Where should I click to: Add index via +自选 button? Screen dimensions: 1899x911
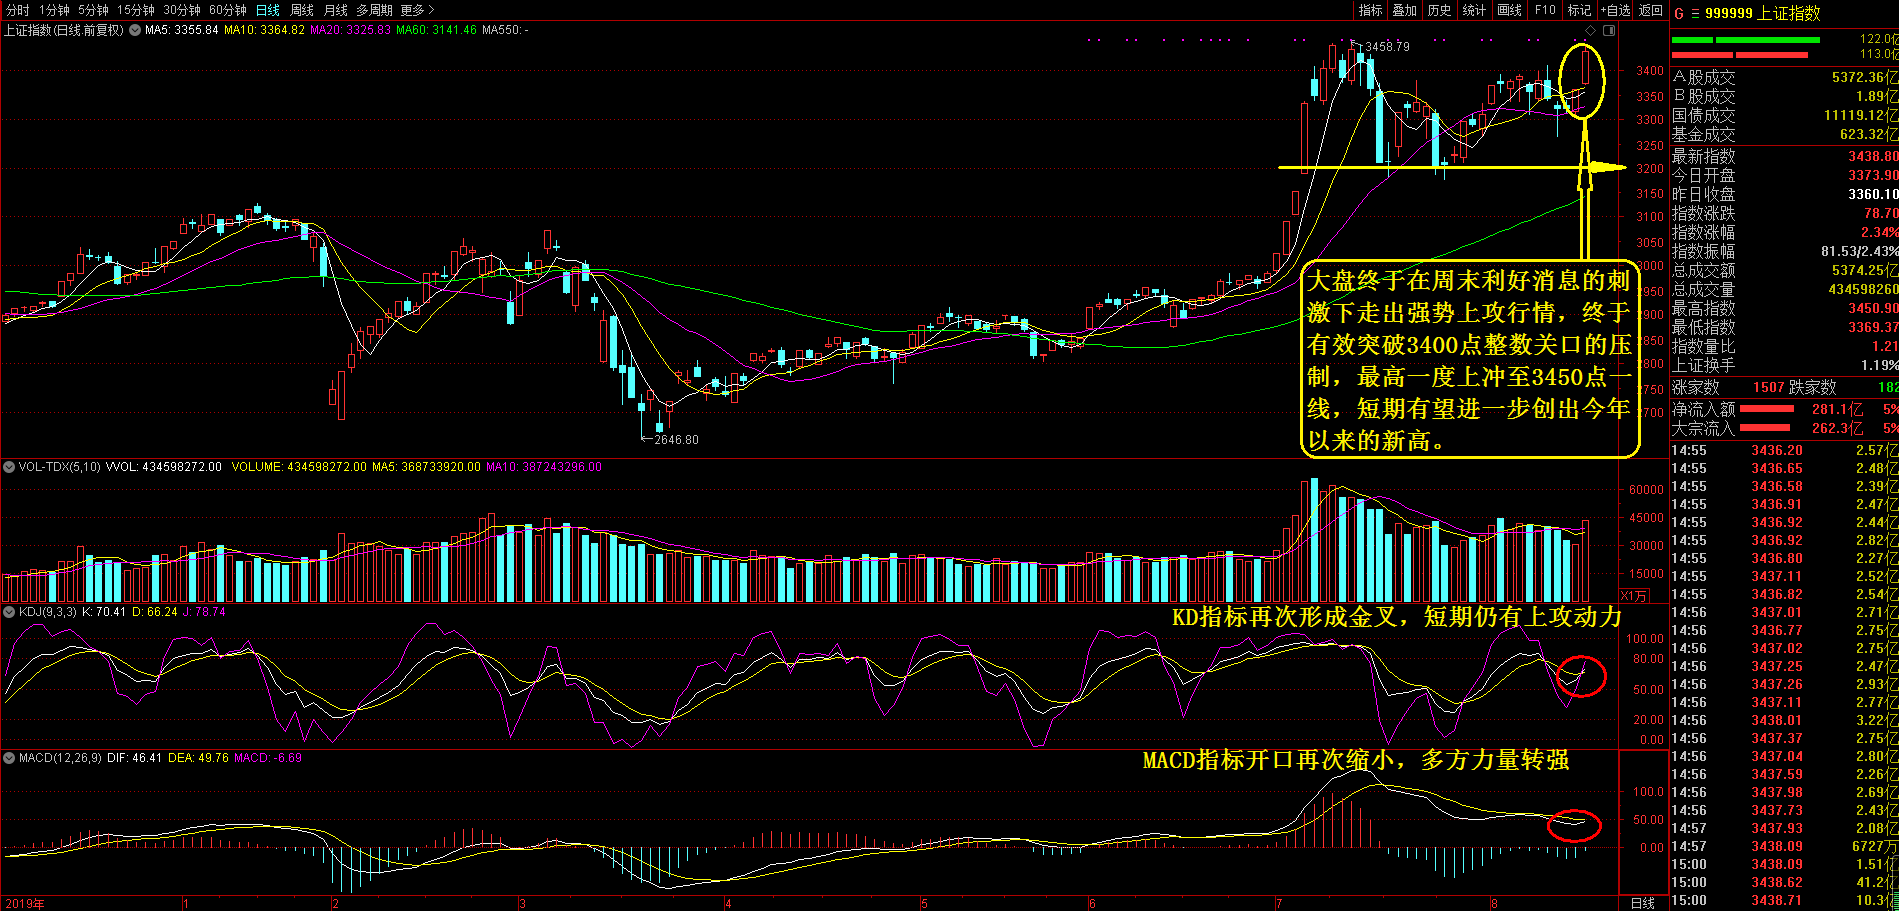[x=1616, y=10]
